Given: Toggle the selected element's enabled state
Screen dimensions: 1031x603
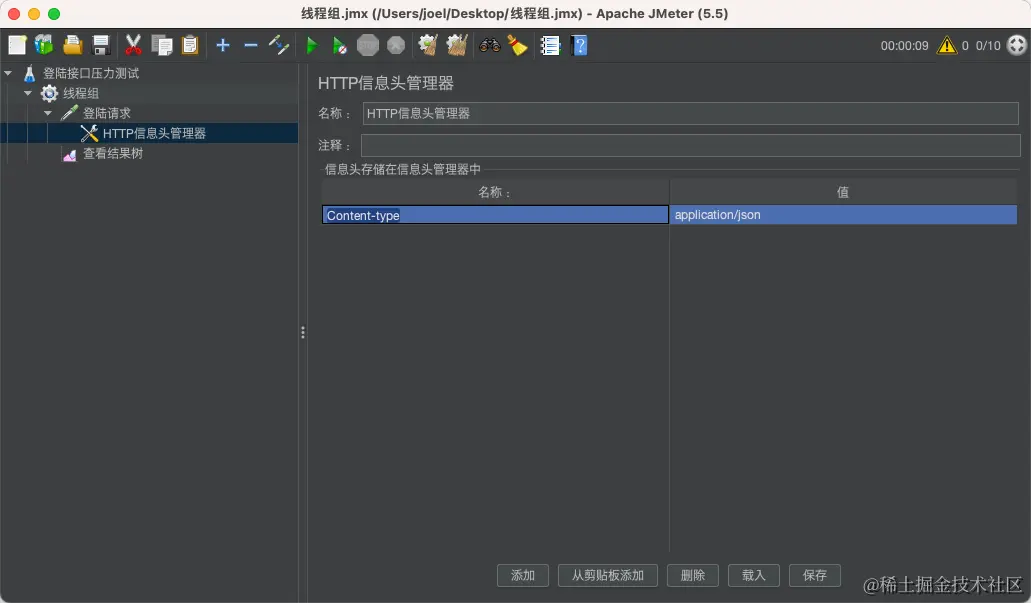Looking at the screenshot, I should (x=279, y=45).
